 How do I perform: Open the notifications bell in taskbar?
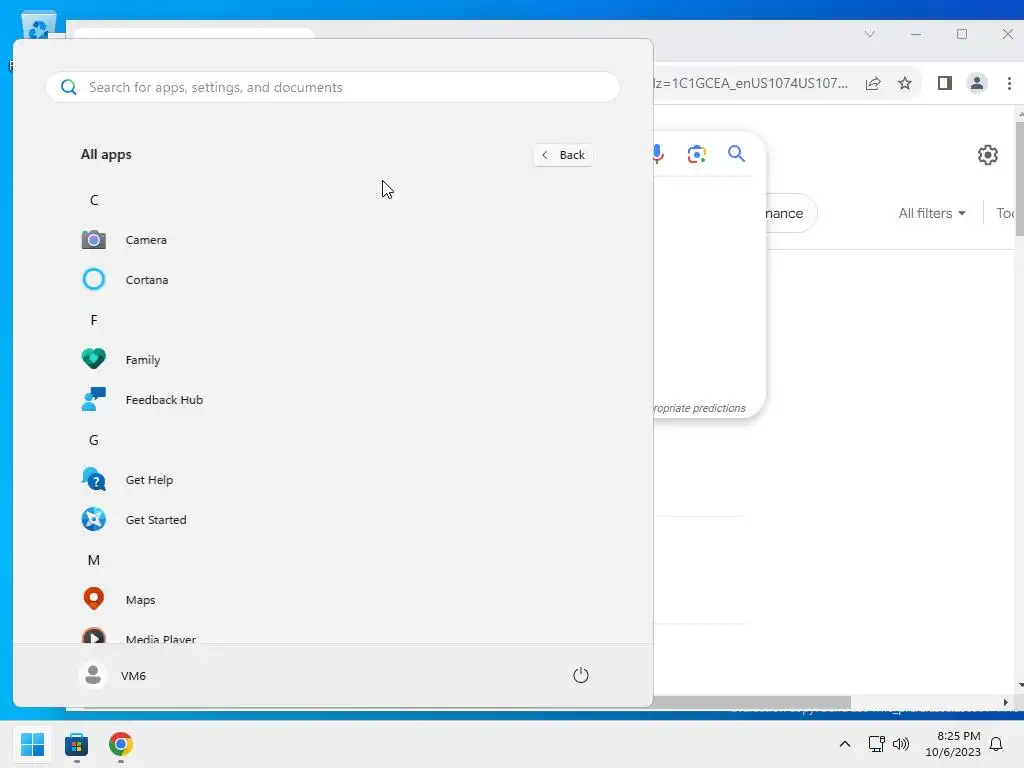pyautogui.click(x=996, y=744)
